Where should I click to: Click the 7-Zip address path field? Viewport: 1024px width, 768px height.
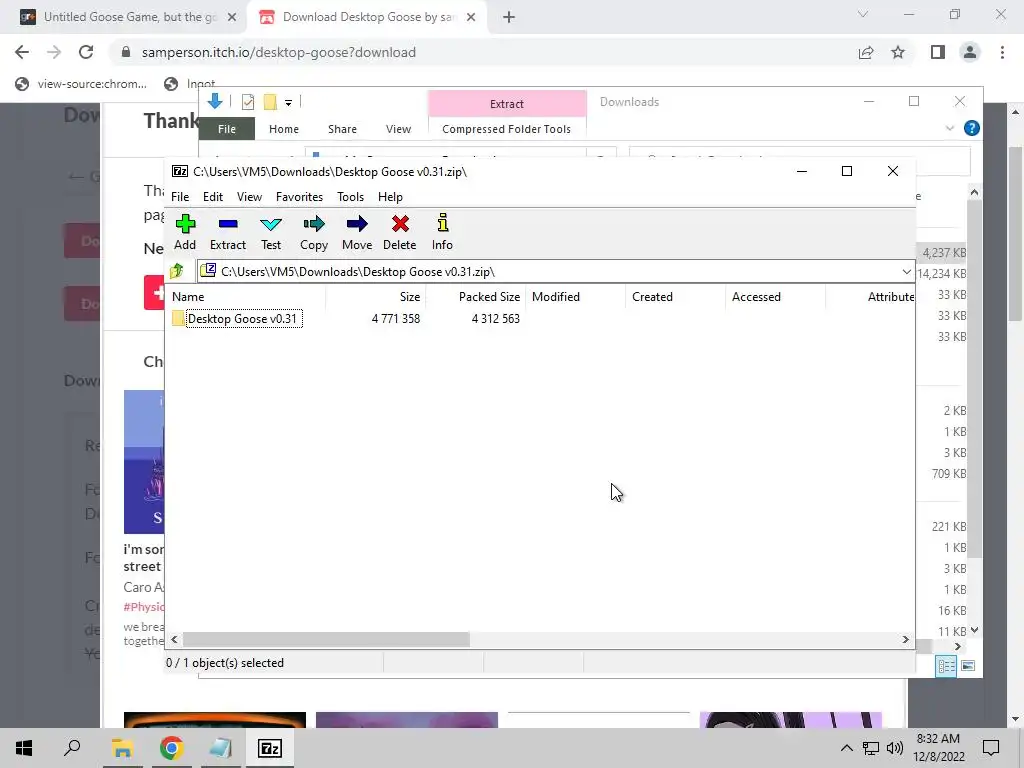point(549,272)
